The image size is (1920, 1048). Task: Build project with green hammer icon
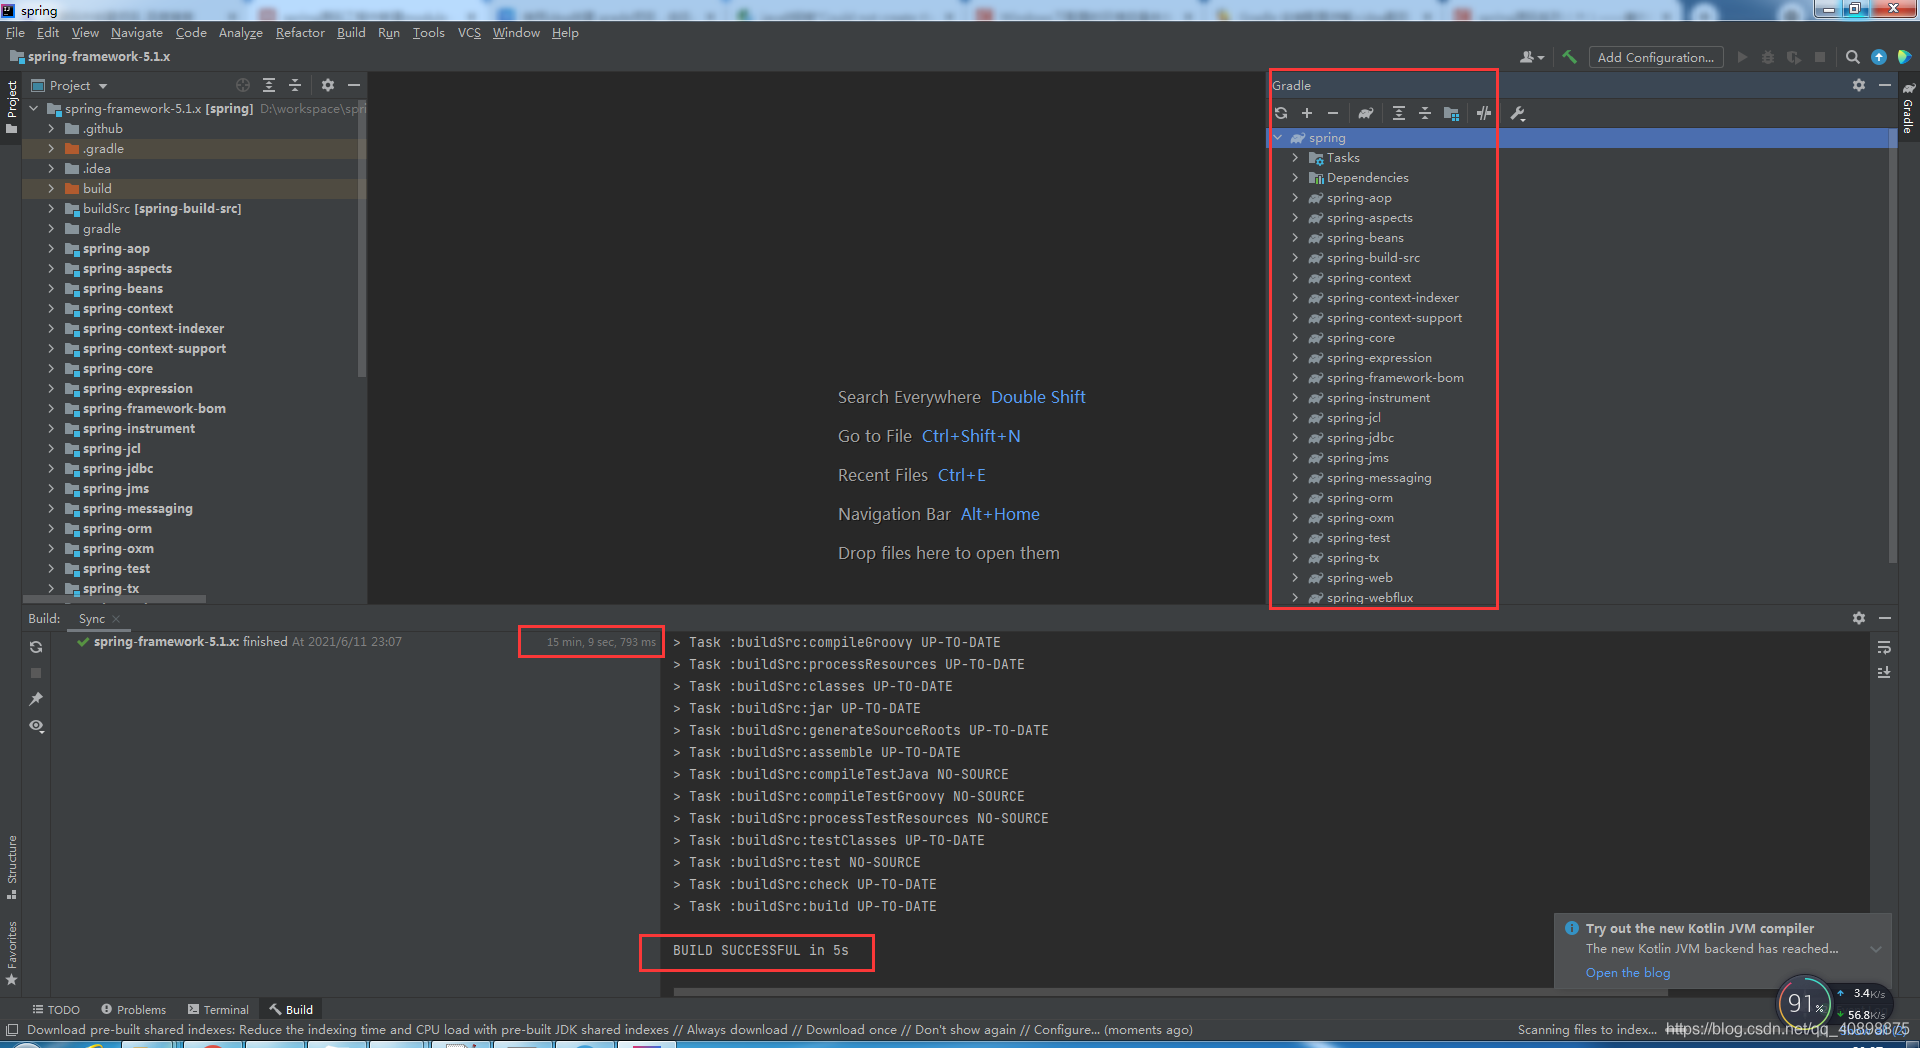[x=1569, y=57]
